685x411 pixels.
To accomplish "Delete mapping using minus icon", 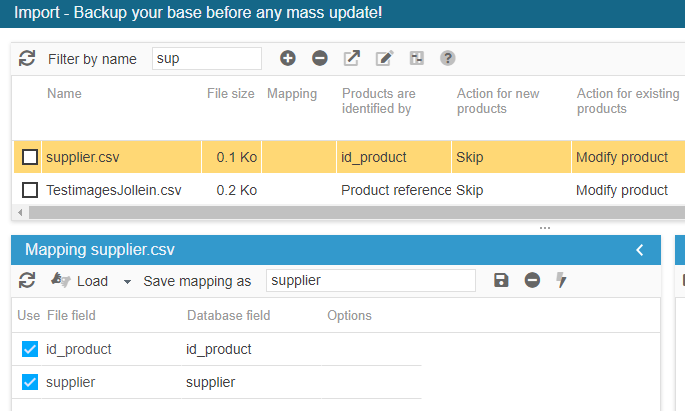I will tap(532, 281).
